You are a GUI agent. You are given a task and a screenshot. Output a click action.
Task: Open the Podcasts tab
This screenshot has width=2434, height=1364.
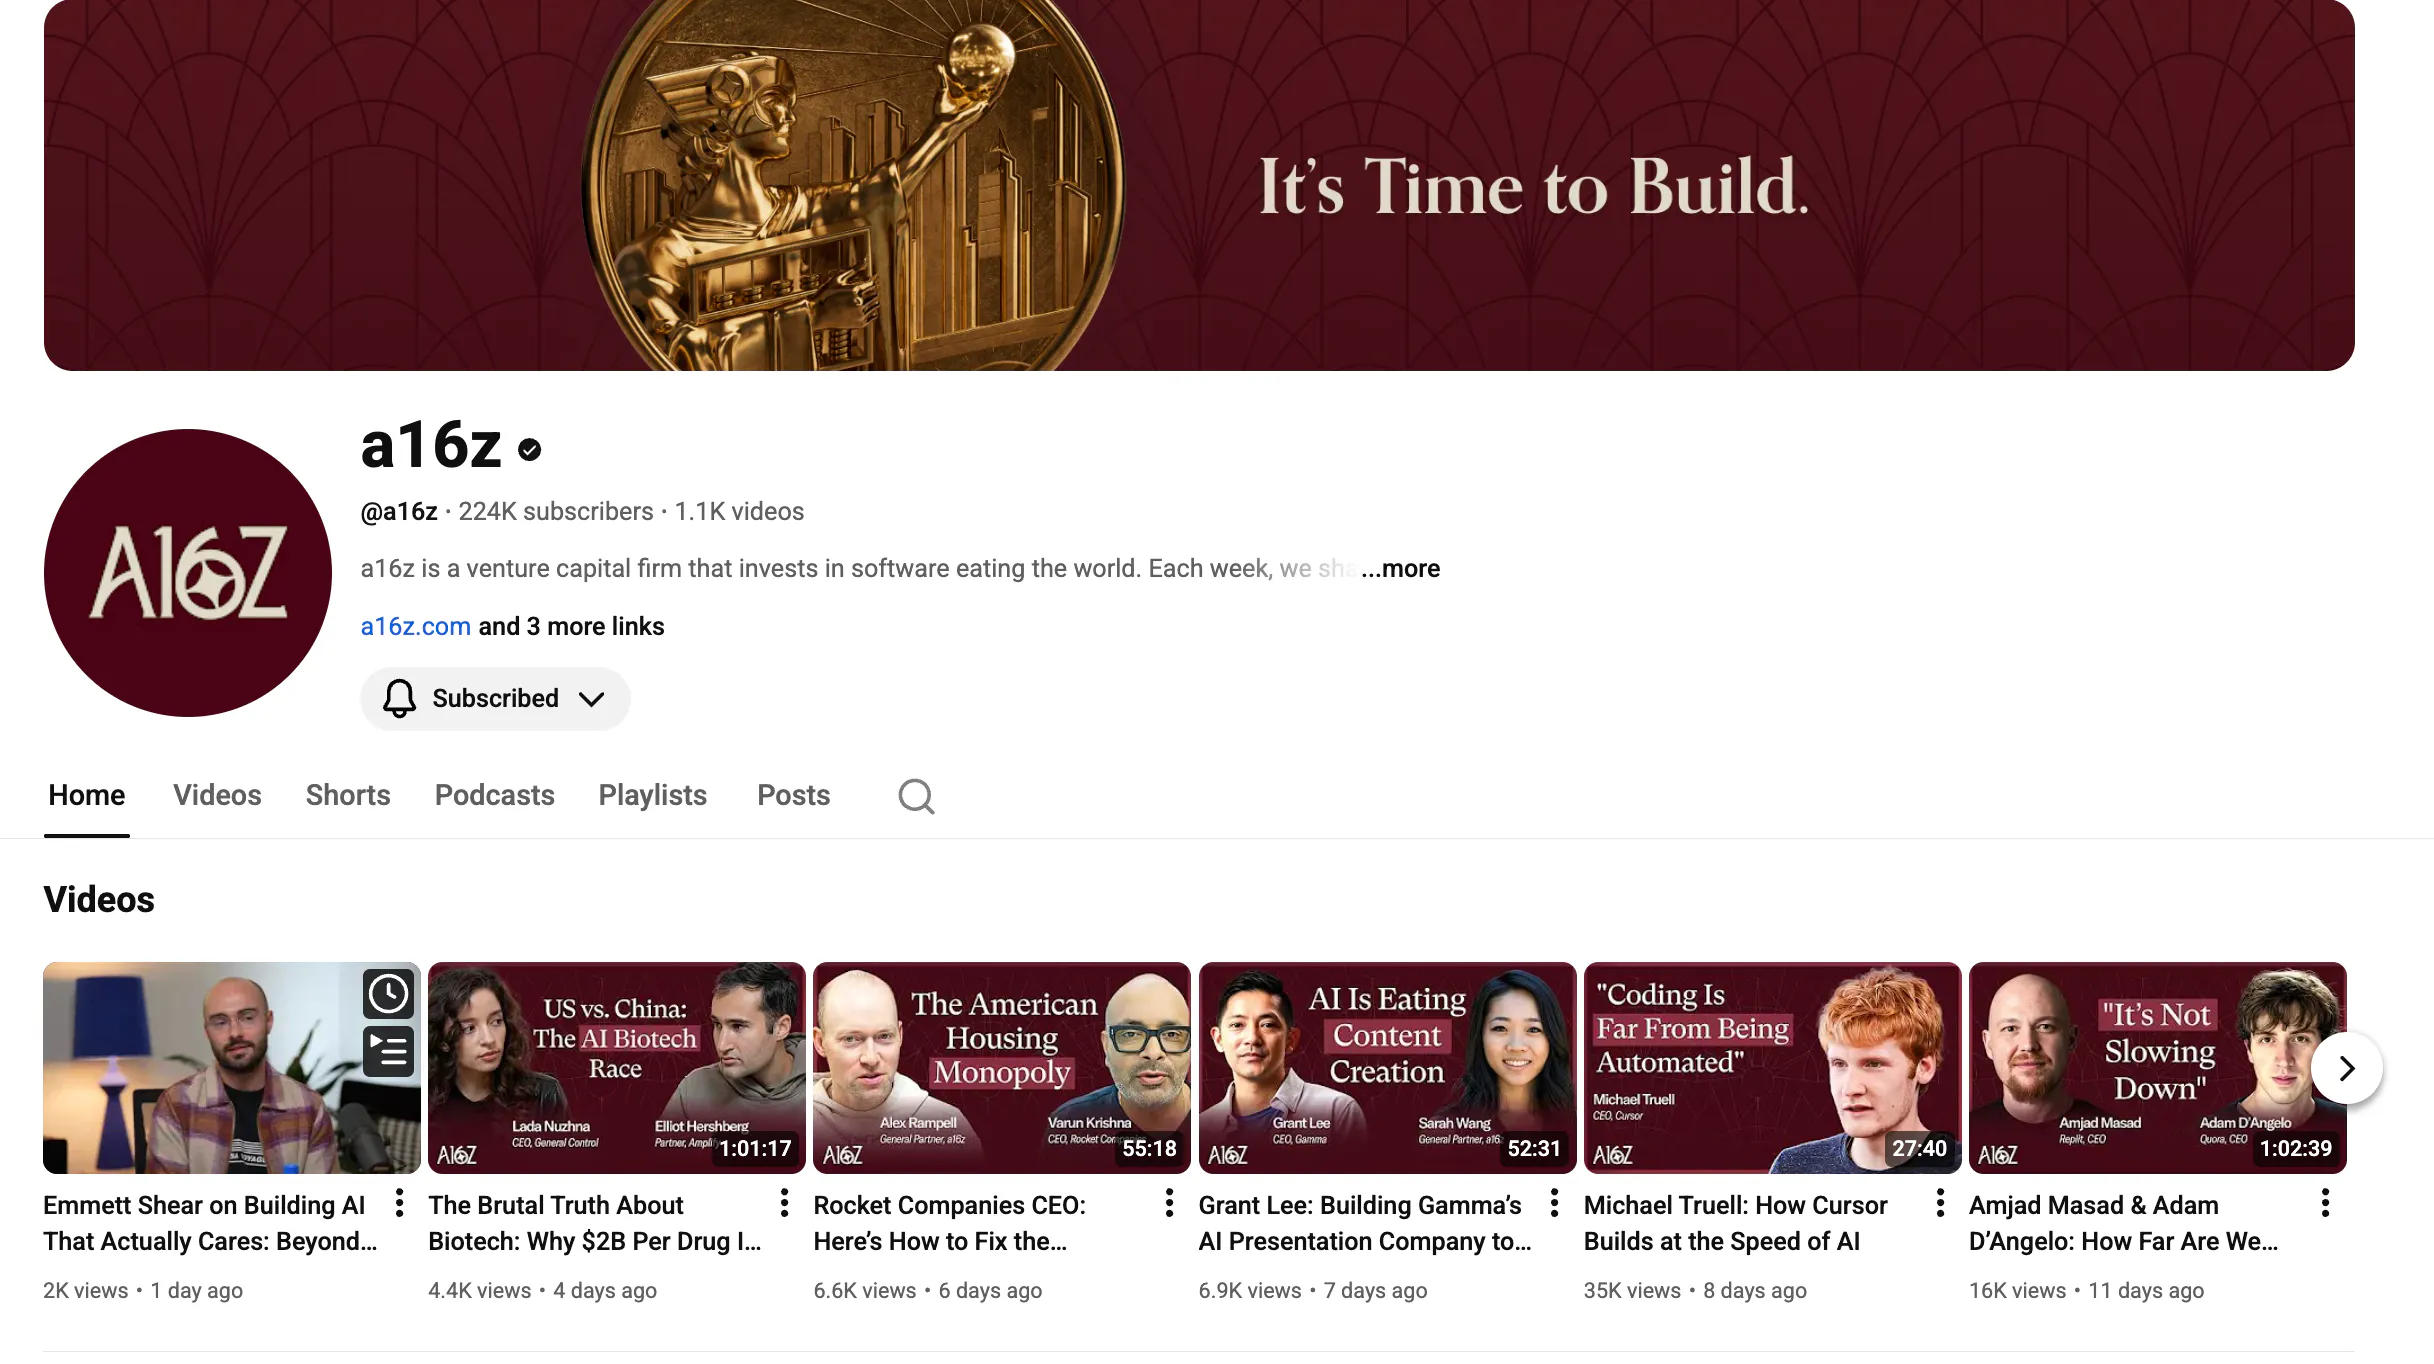point(494,795)
